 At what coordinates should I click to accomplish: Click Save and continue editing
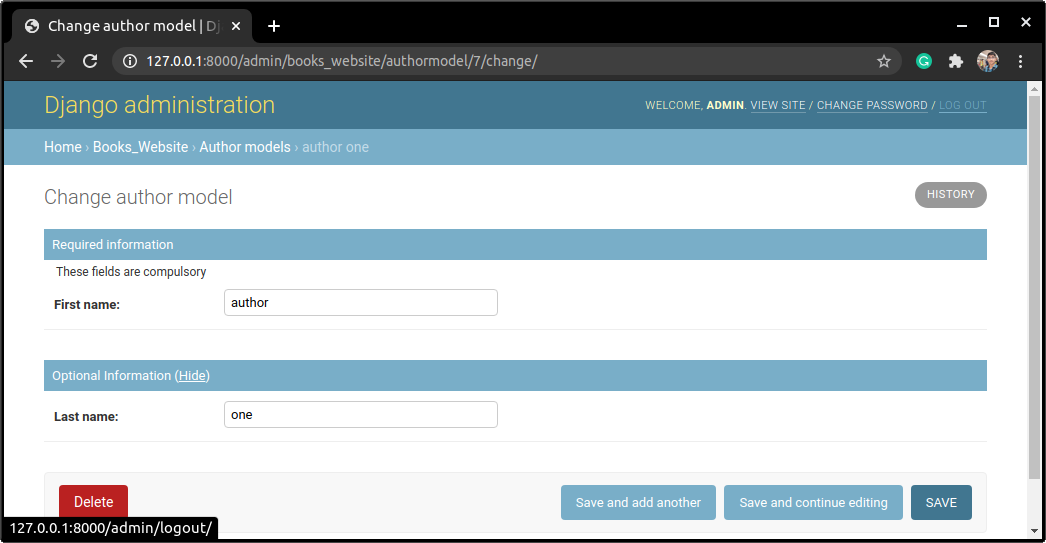pos(813,502)
